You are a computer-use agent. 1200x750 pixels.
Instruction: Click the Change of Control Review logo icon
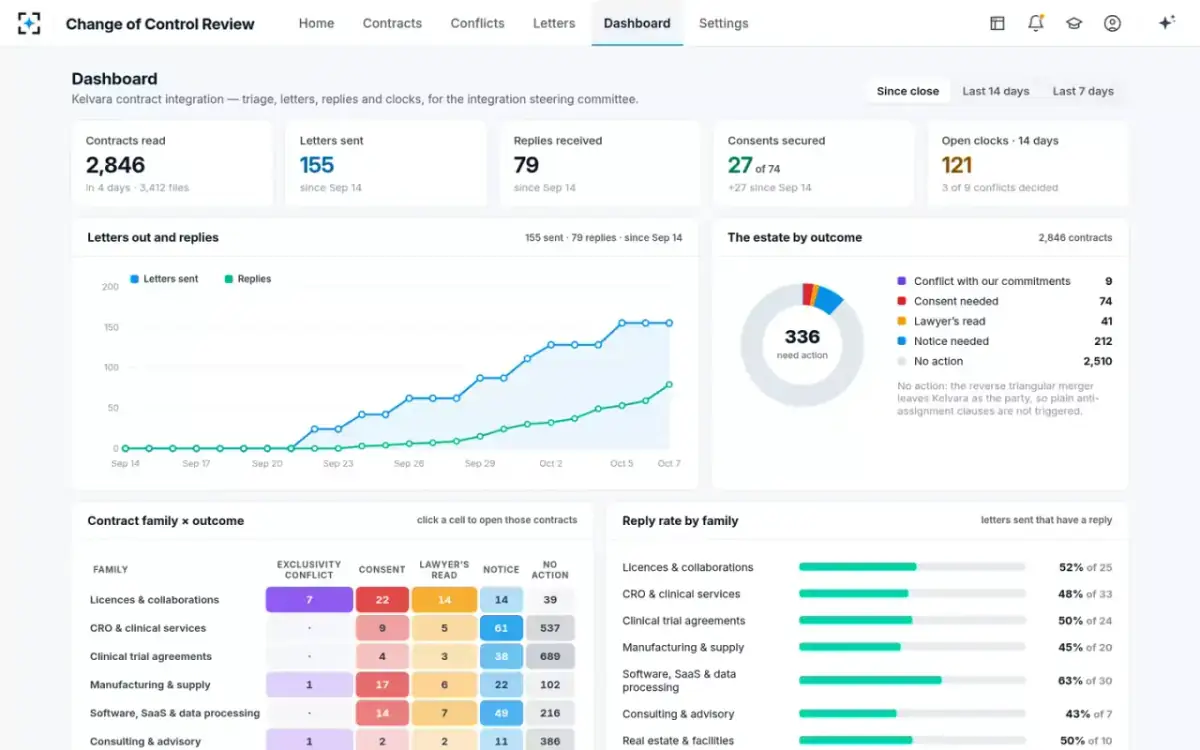(29, 23)
